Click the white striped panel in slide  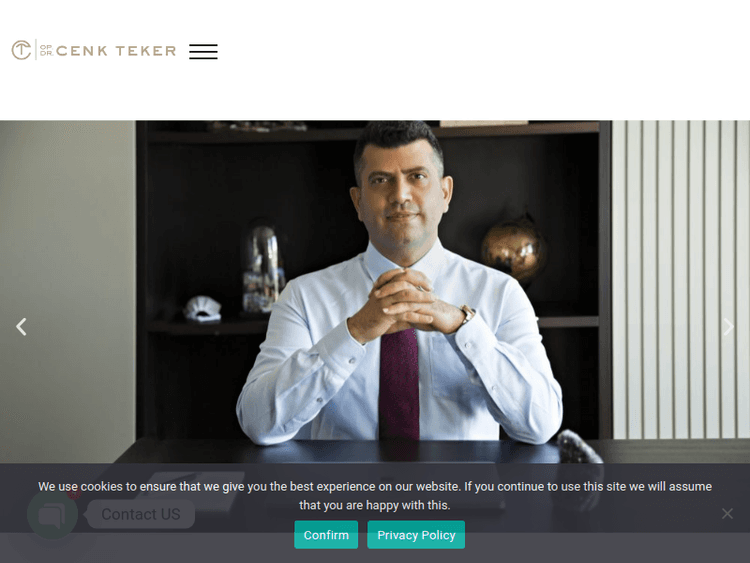(681, 279)
